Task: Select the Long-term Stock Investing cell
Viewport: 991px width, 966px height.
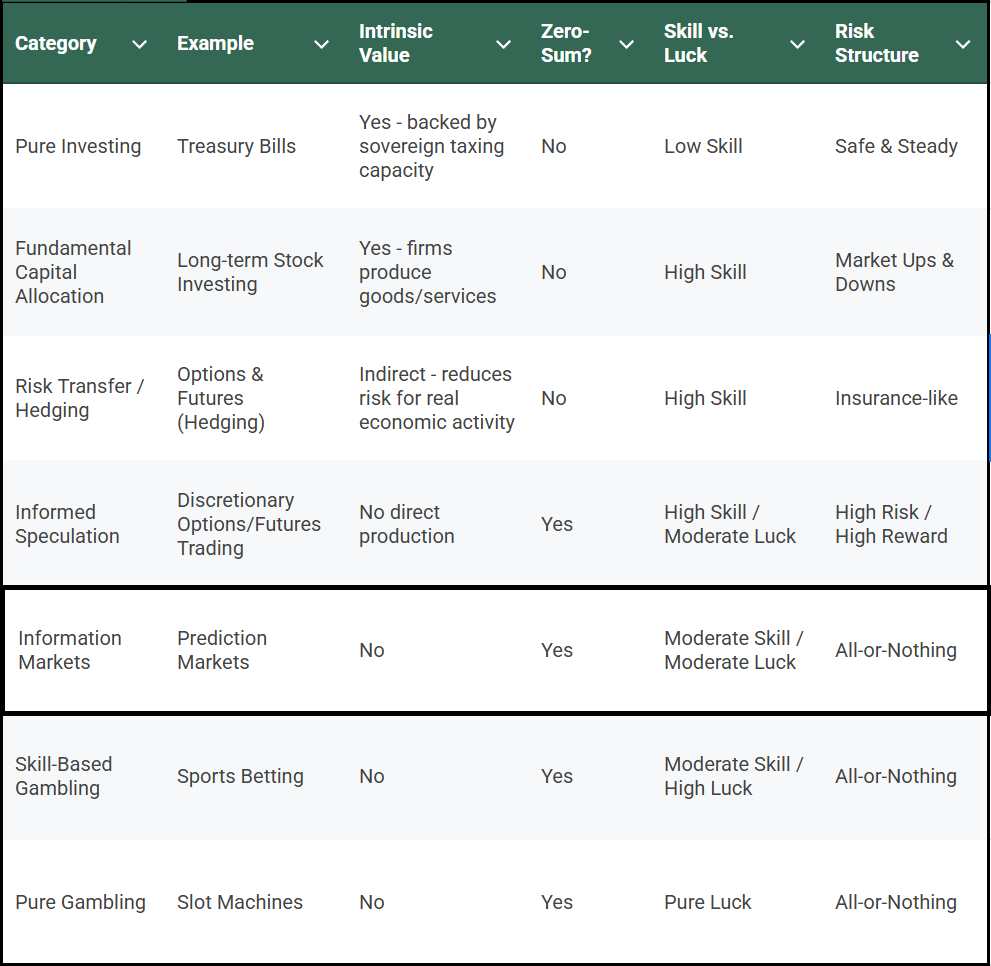Action: pyautogui.click(x=250, y=272)
